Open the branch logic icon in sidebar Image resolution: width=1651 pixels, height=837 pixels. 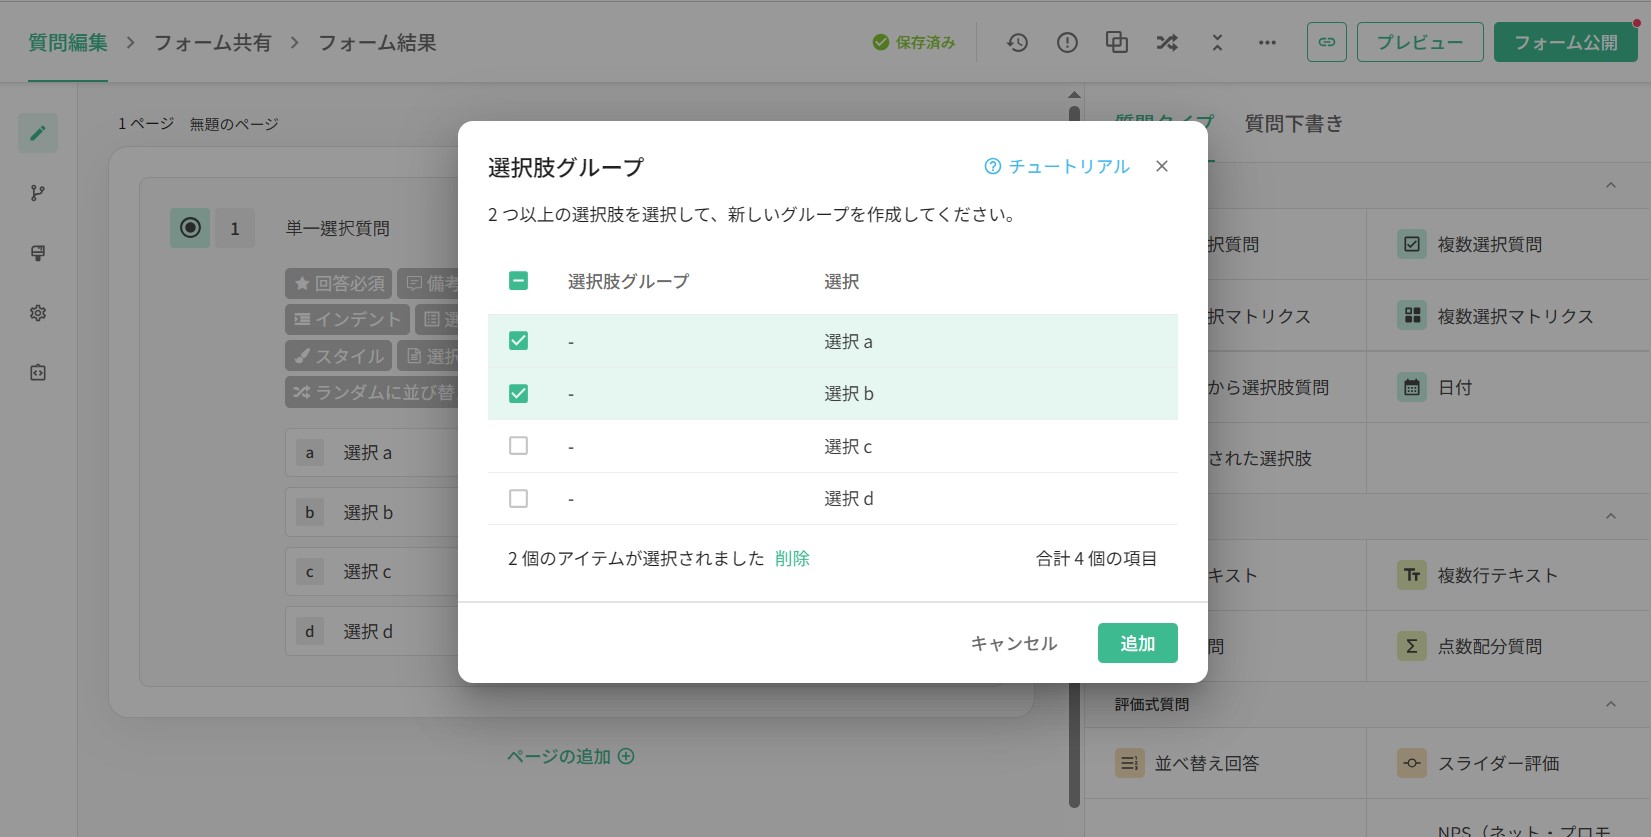(x=38, y=193)
